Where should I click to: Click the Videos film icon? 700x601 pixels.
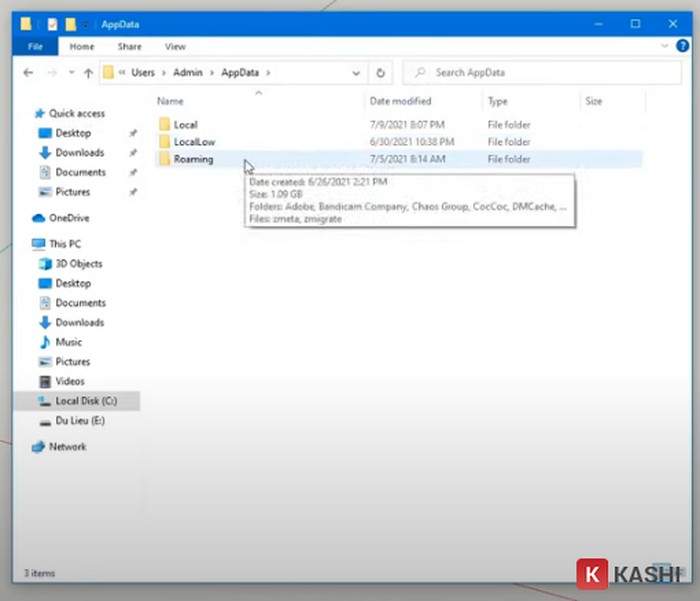point(45,381)
